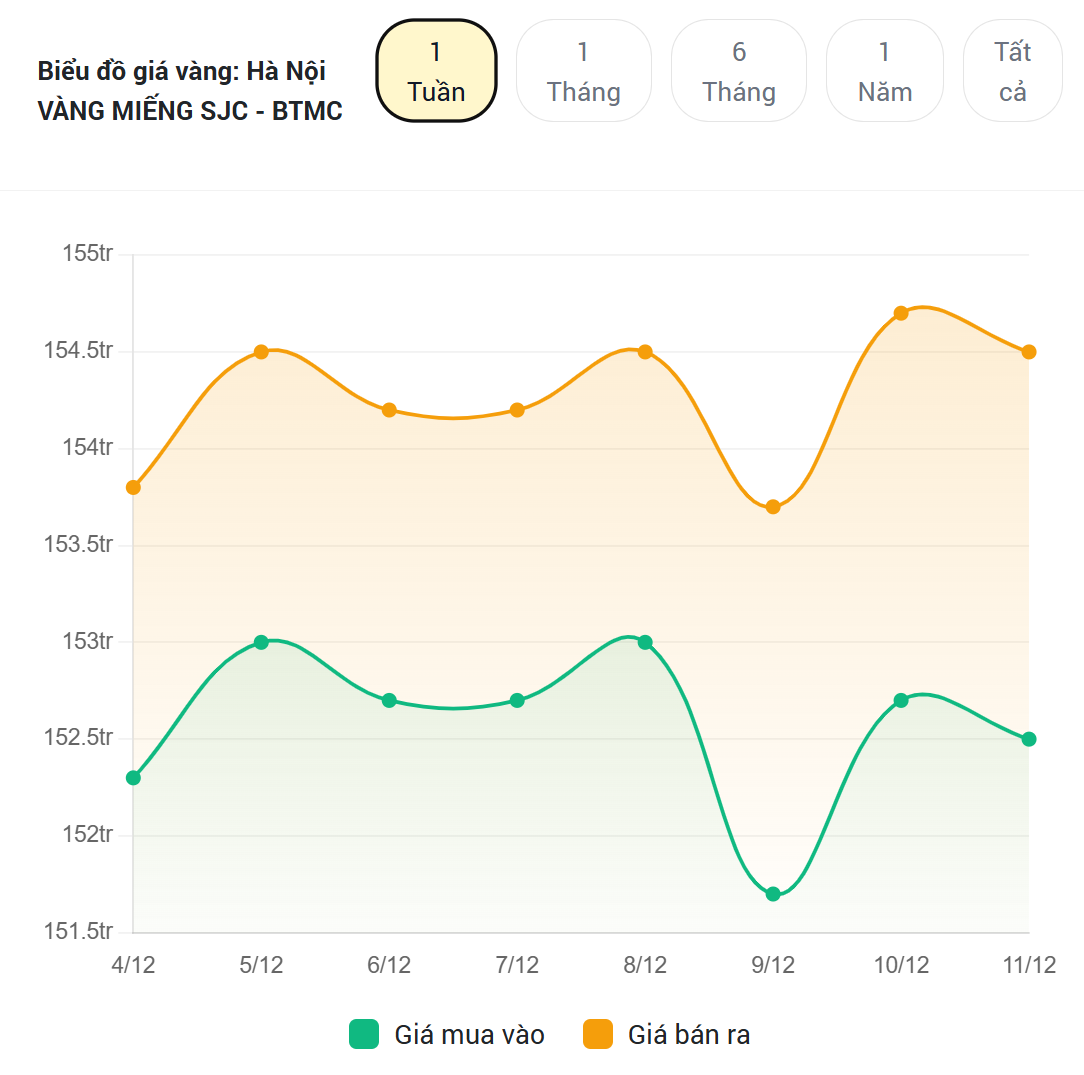This screenshot has height=1075, width=1084.
Task: Pick the green buy point on 6/12
Action: [389, 700]
